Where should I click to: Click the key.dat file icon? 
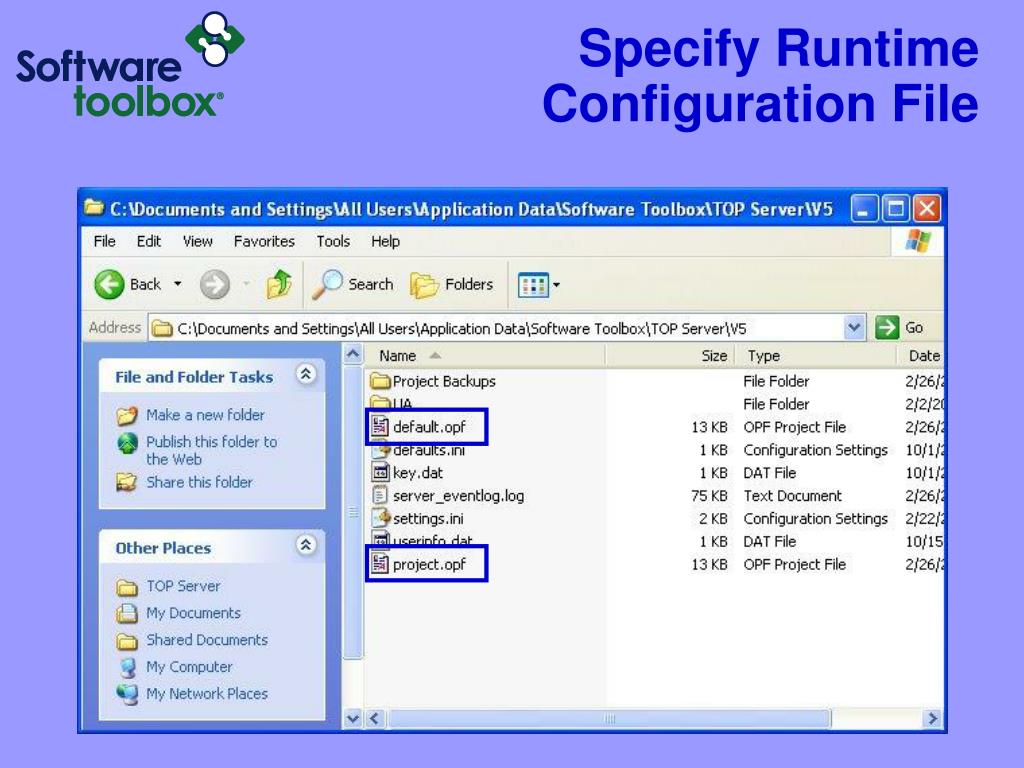(x=380, y=472)
